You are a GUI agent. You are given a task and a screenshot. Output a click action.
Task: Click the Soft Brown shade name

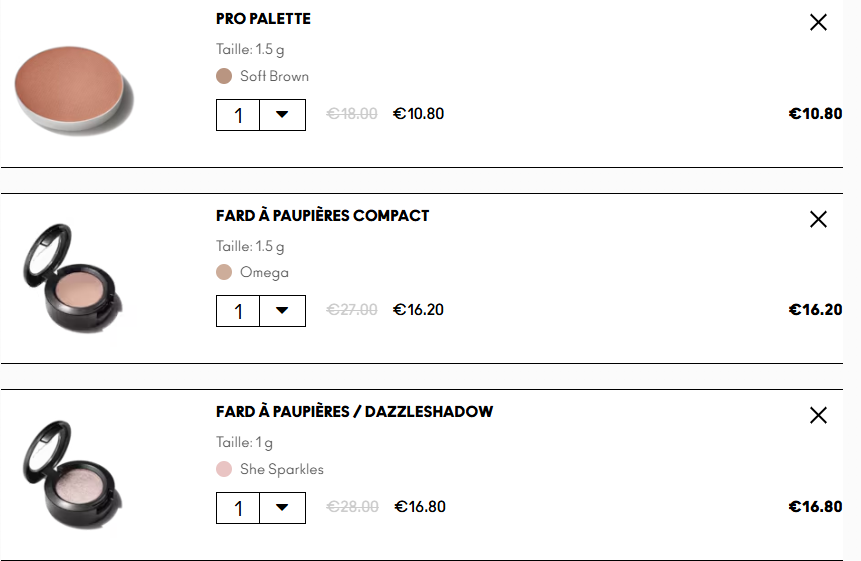click(274, 76)
